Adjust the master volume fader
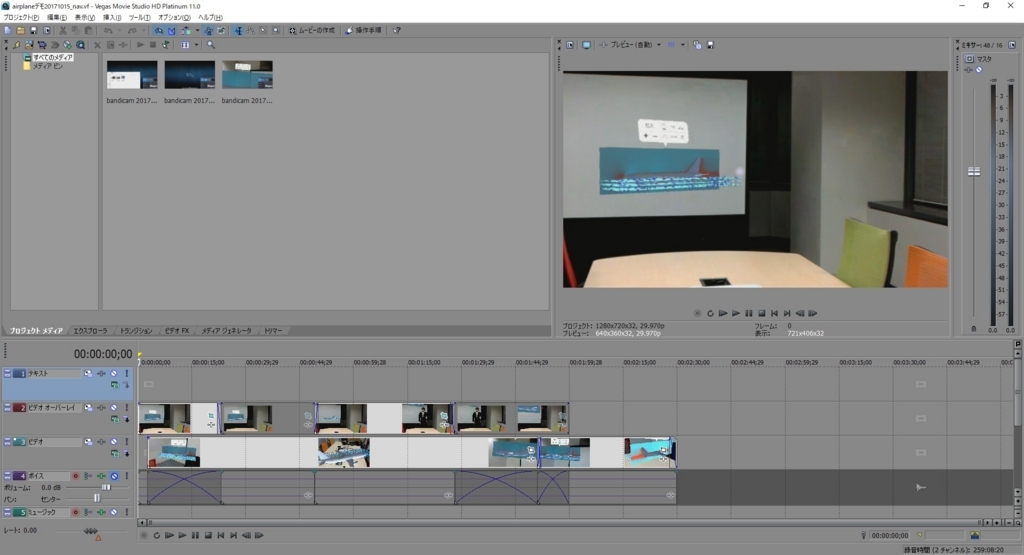The width and height of the screenshot is (1024, 555). 974,172
